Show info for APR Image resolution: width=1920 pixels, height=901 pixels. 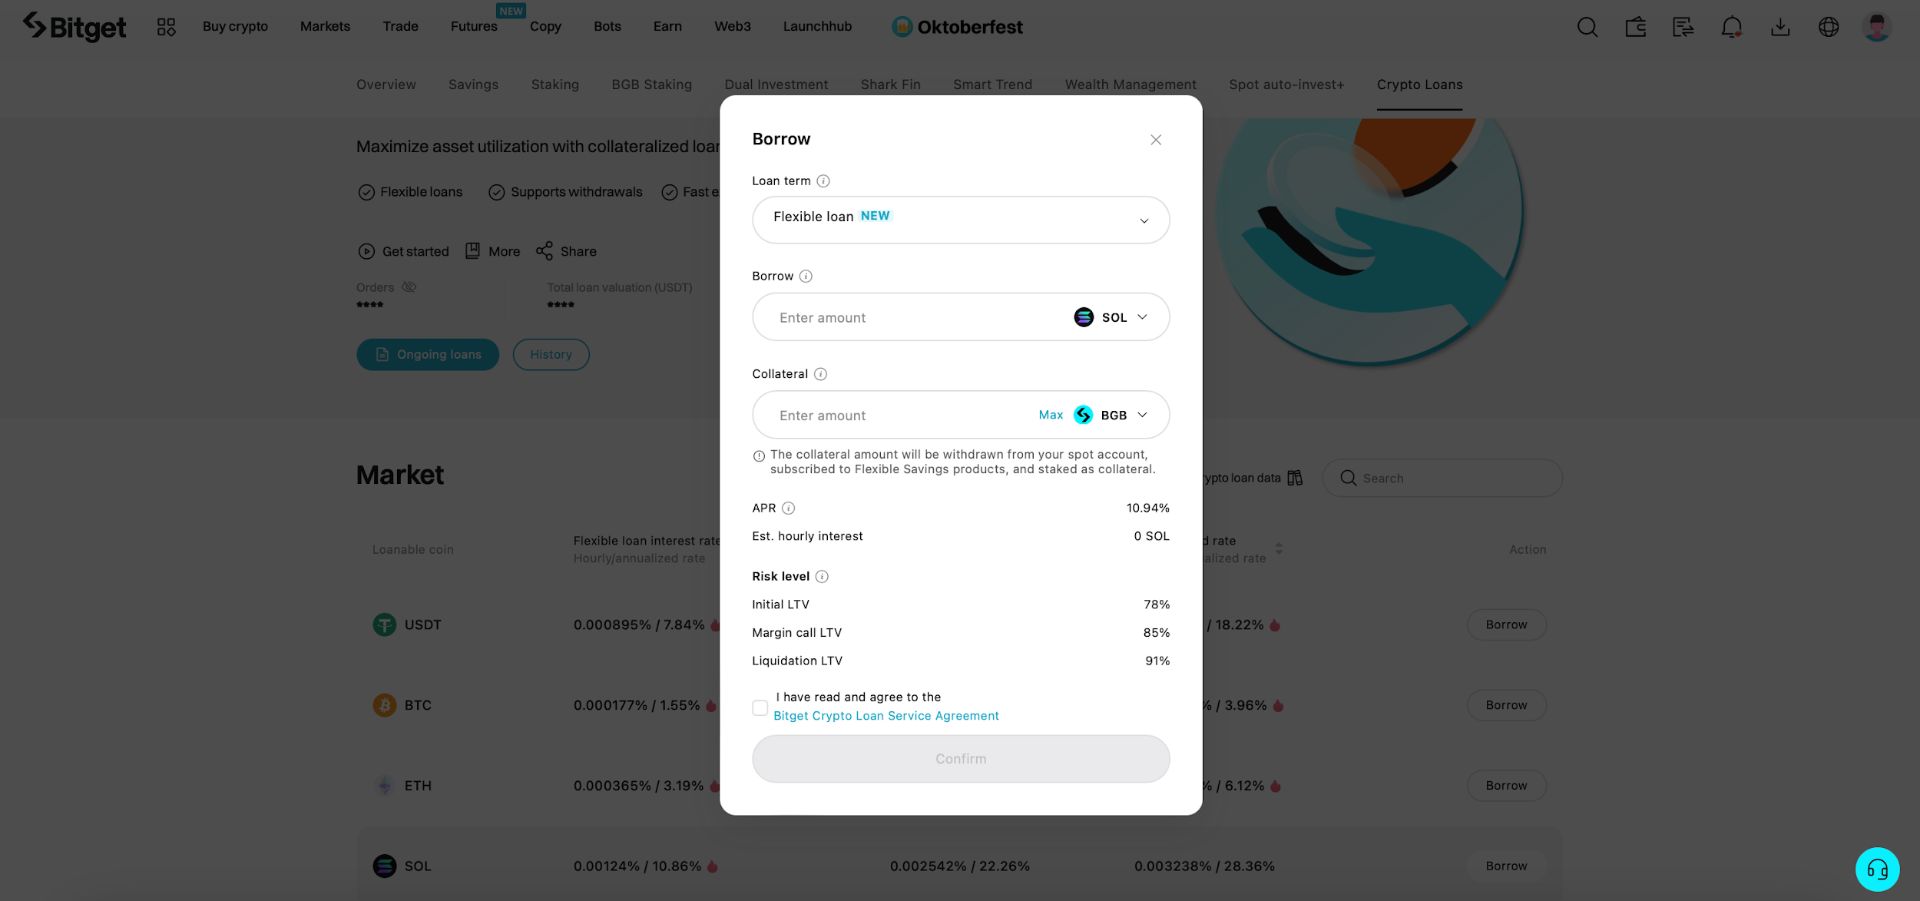point(788,508)
